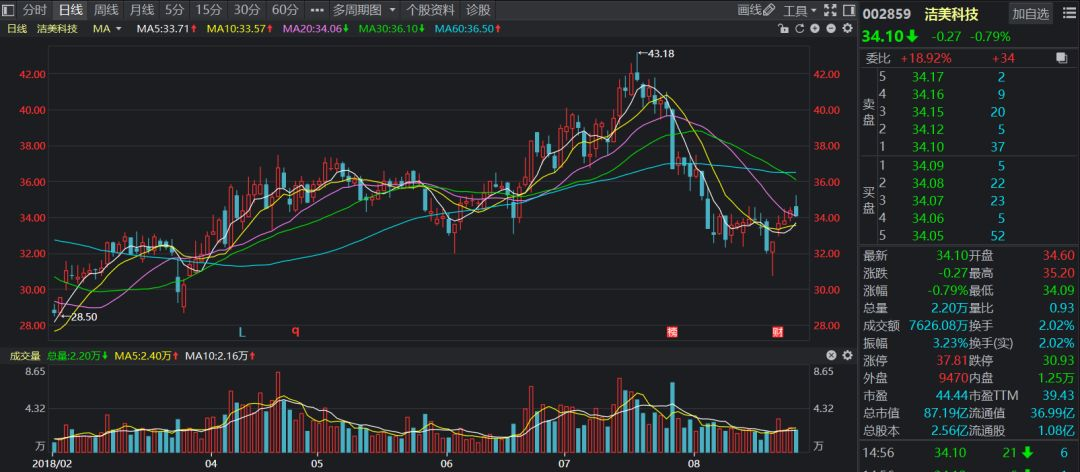
Task: Expand the 工具 tools dropdown
Action: 800,10
